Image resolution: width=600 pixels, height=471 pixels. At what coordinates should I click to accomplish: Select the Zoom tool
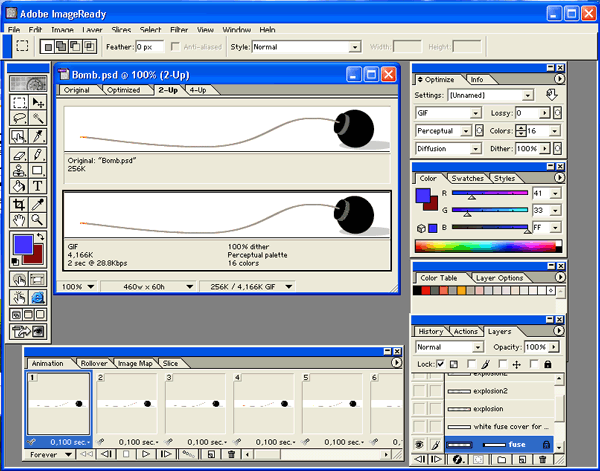pyautogui.click(x=38, y=220)
